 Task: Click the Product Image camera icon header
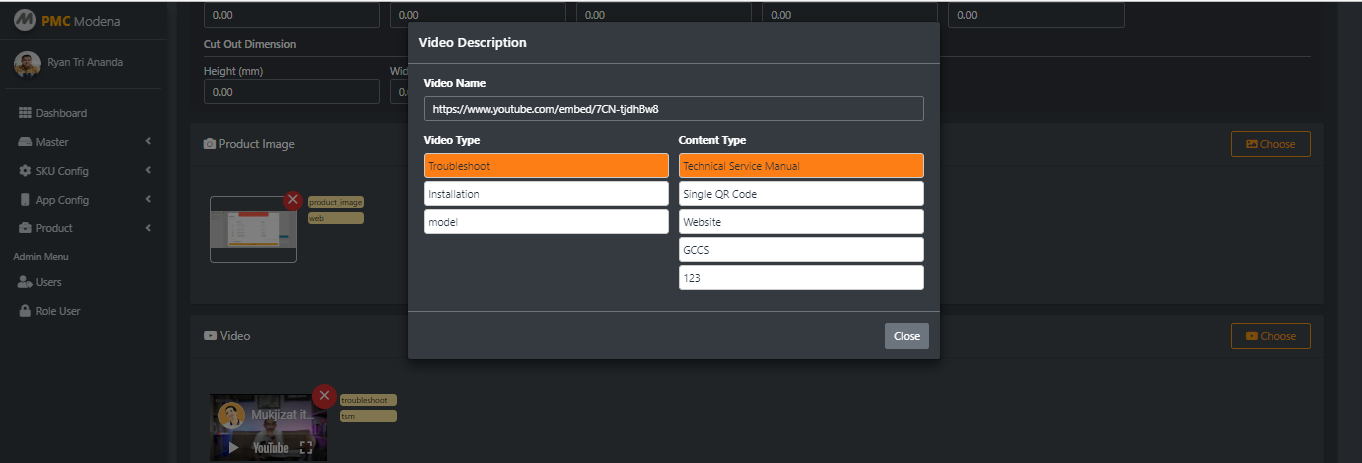[x=210, y=144]
